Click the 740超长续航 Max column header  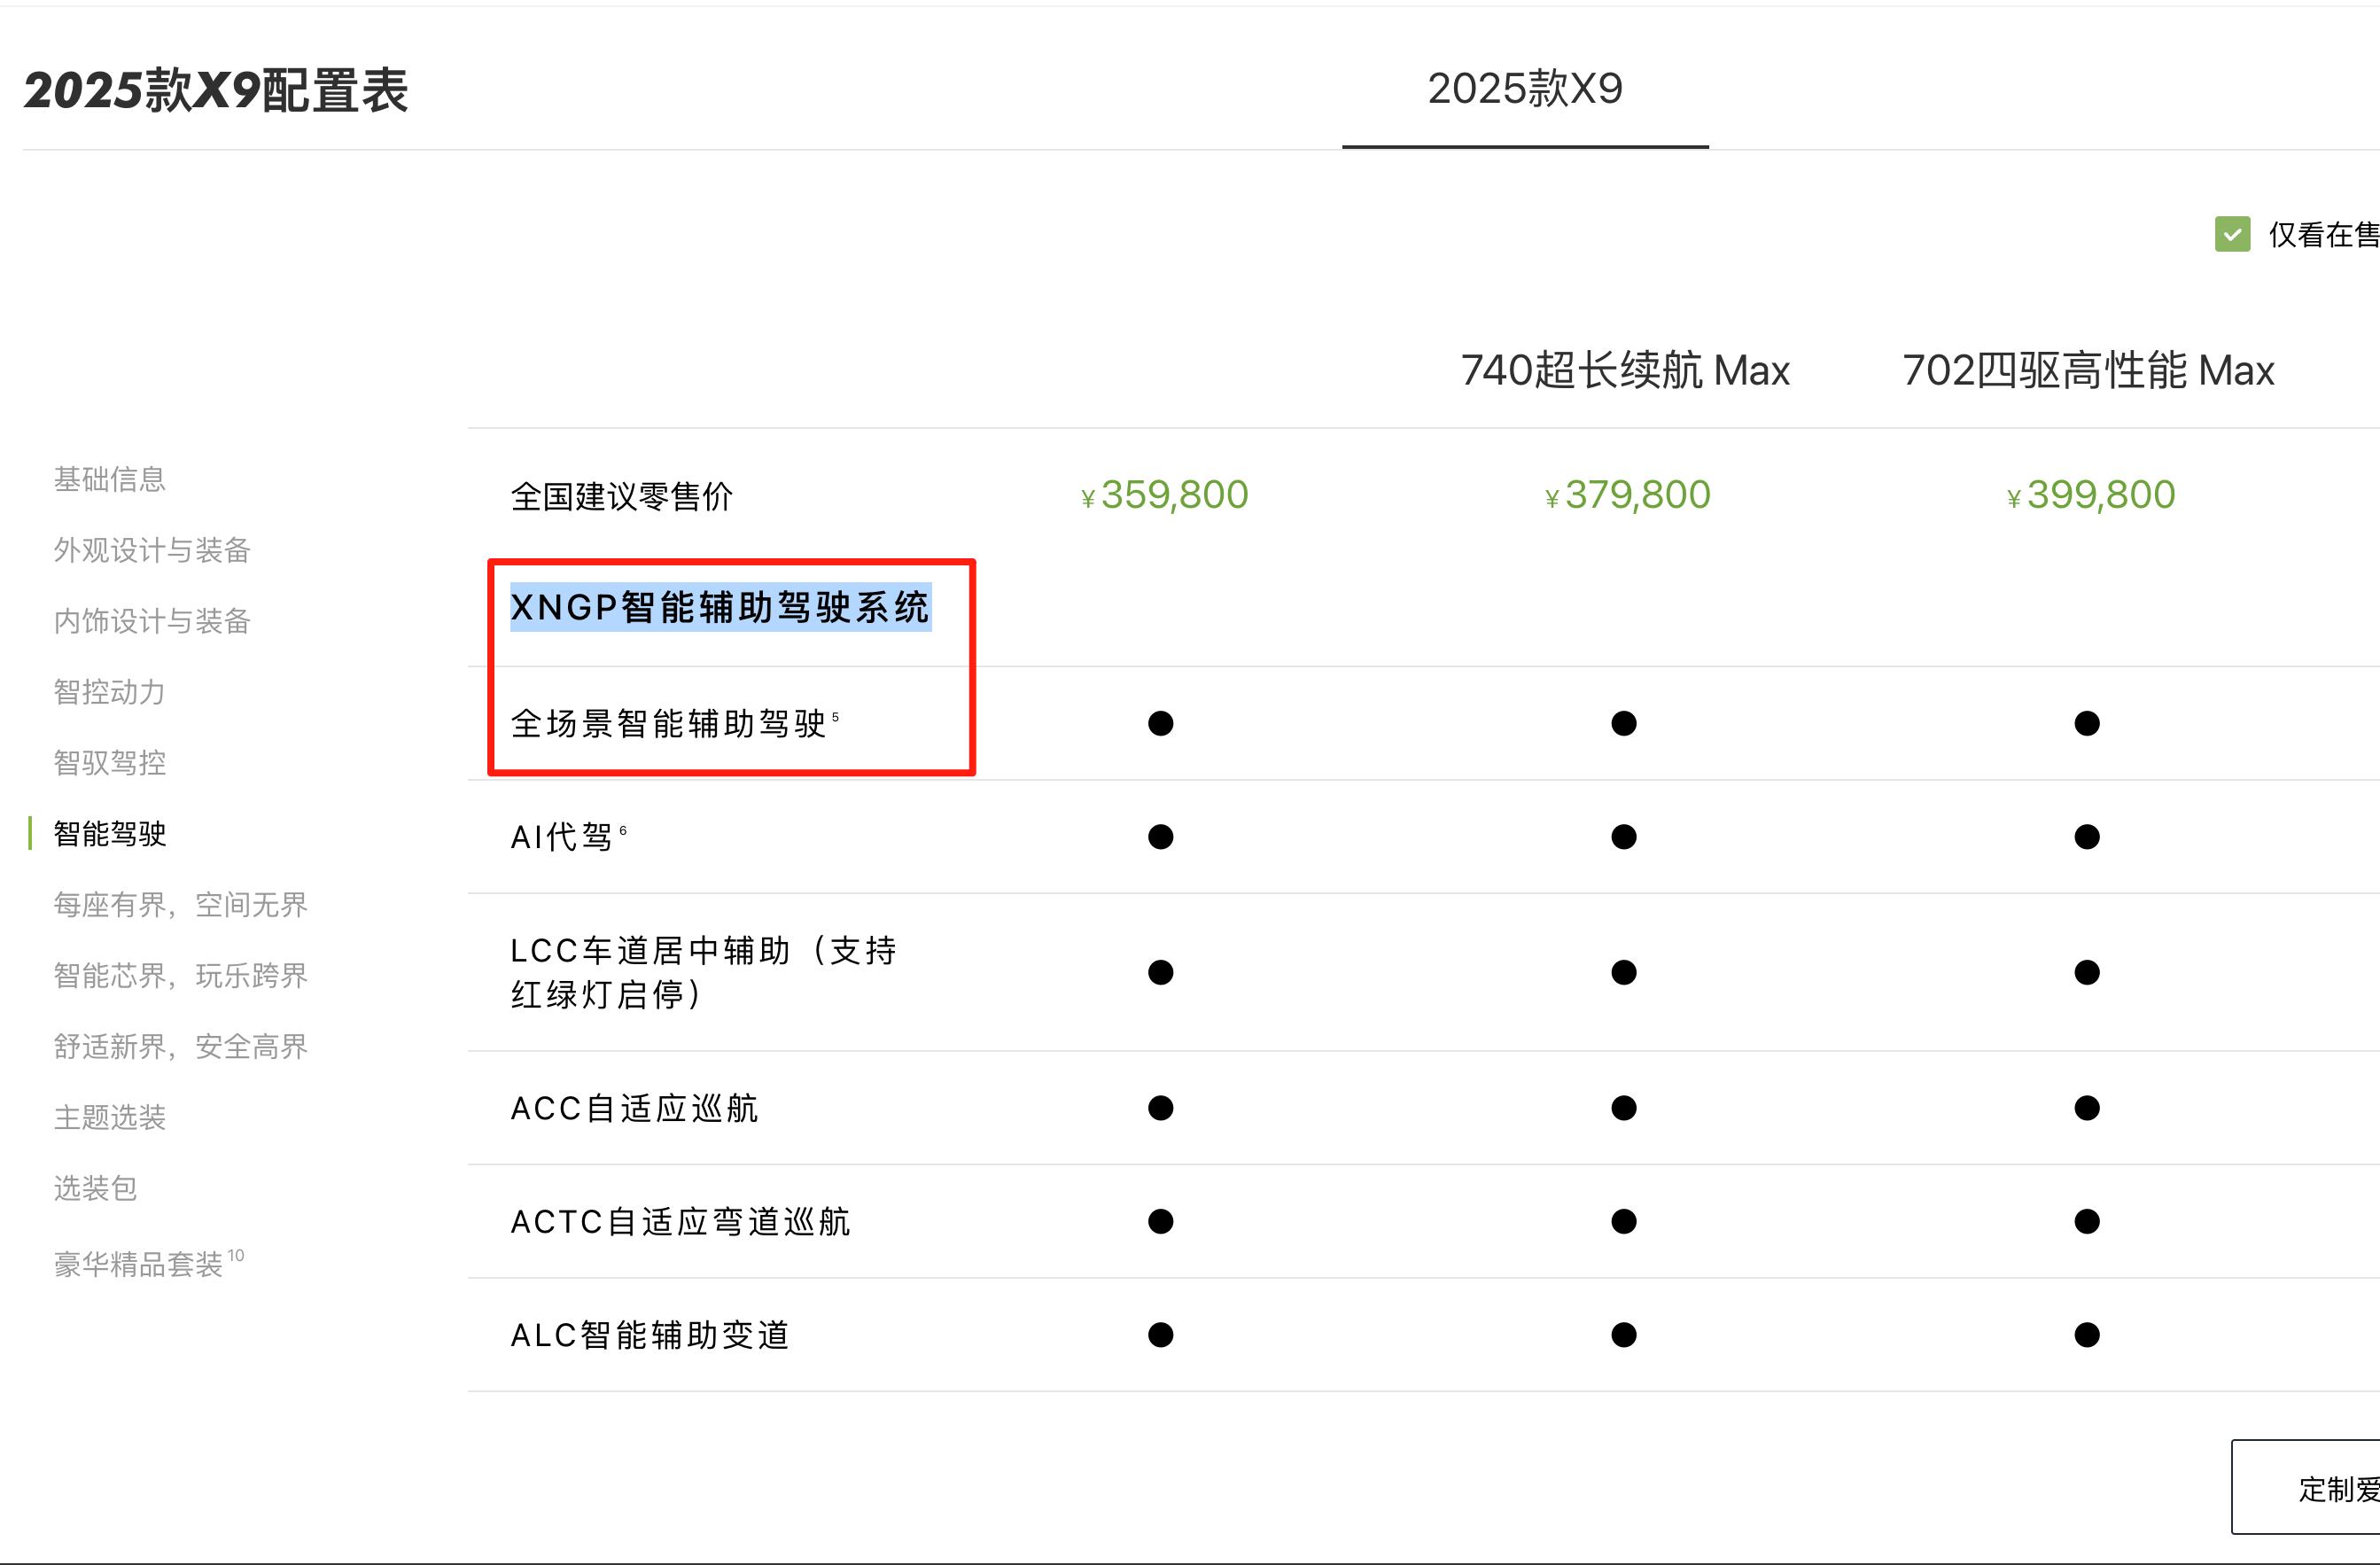coord(1625,370)
